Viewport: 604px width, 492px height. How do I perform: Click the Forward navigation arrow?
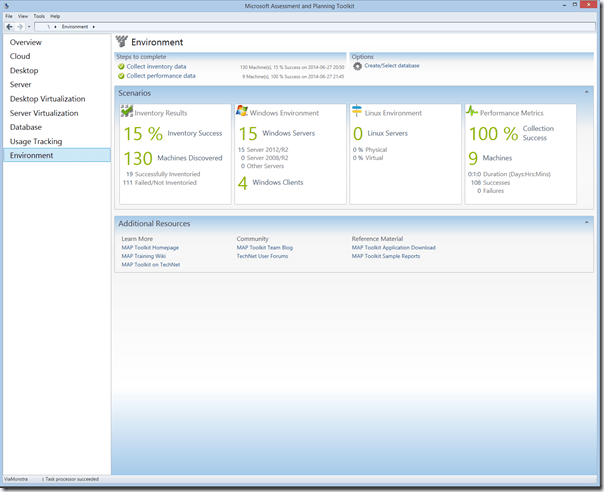(x=21, y=27)
